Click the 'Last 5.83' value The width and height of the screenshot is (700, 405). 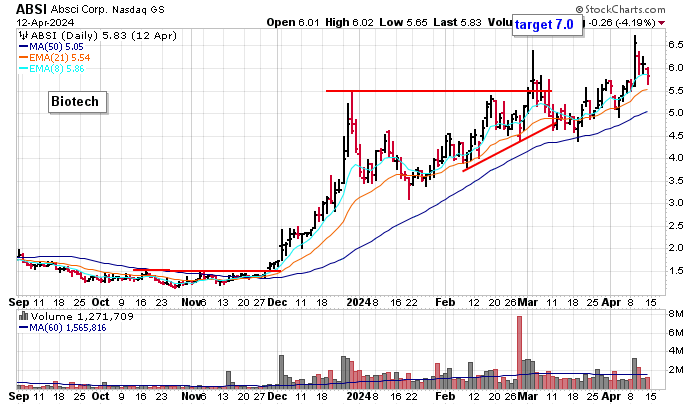click(457, 22)
